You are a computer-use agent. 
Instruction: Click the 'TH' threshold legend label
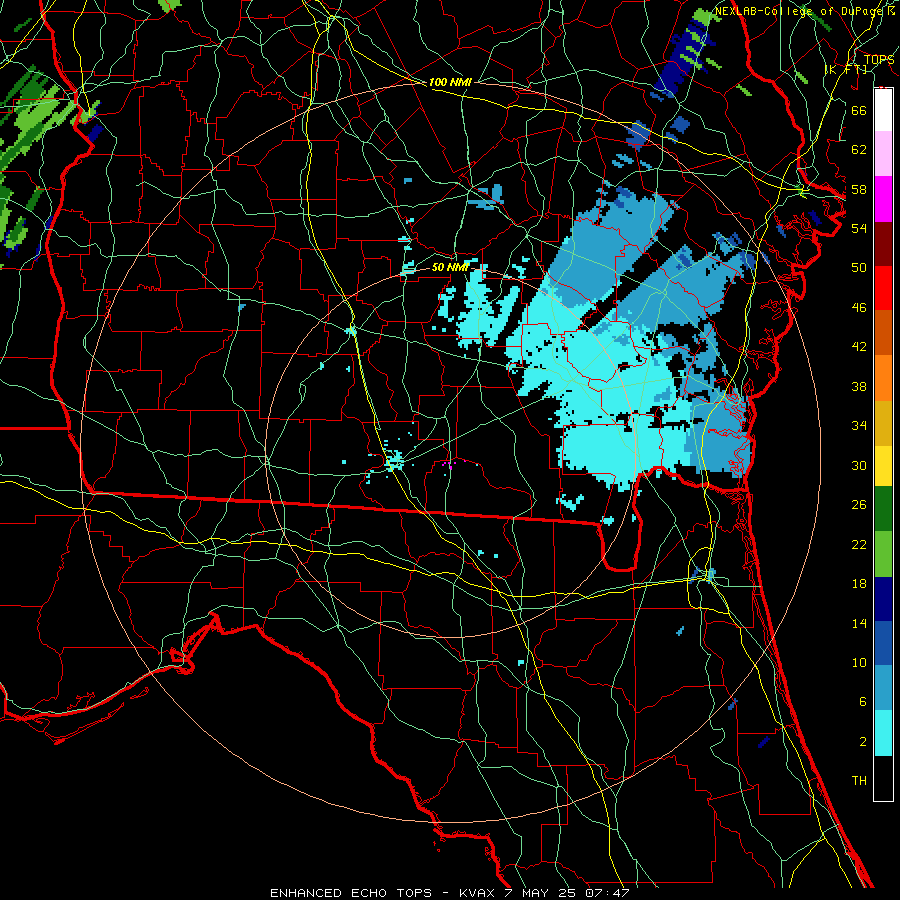point(859,781)
